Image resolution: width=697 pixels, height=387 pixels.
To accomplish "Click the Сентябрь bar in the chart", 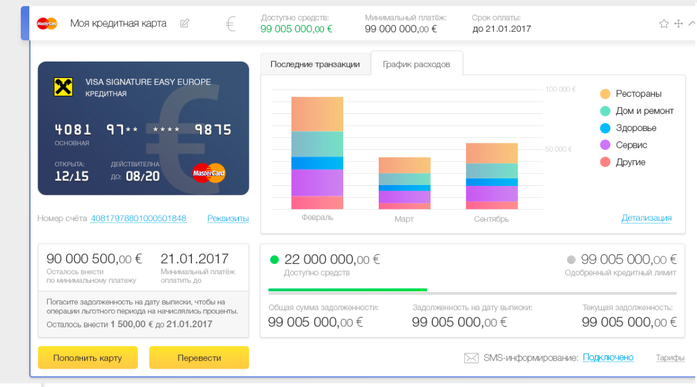I will click(492, 176).
